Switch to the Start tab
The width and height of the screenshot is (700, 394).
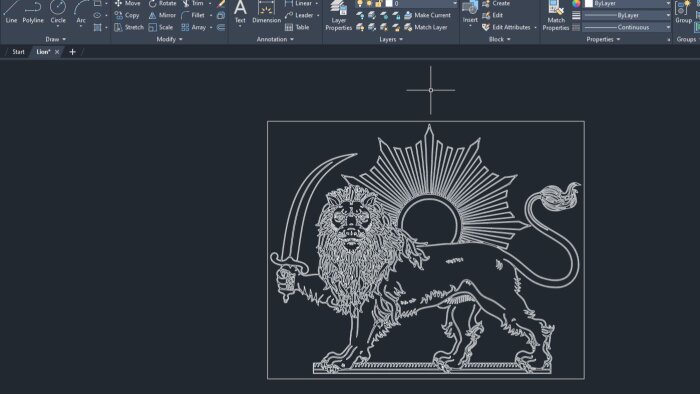click(x=18, y=52)
